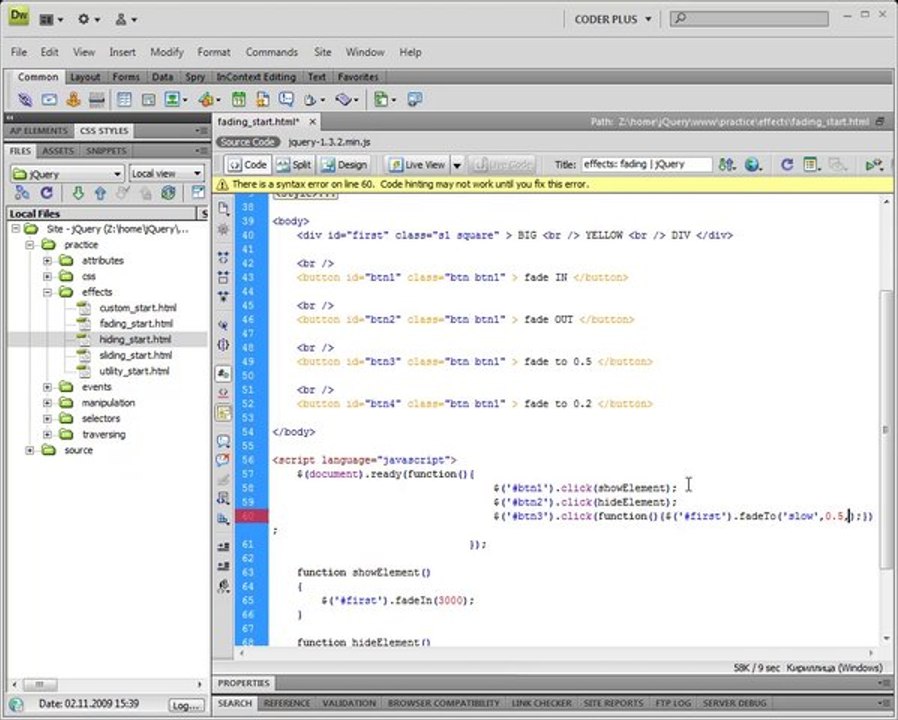Insert an Email Link
This screenshot has height=720, width=898.
[x=49, y=100]
